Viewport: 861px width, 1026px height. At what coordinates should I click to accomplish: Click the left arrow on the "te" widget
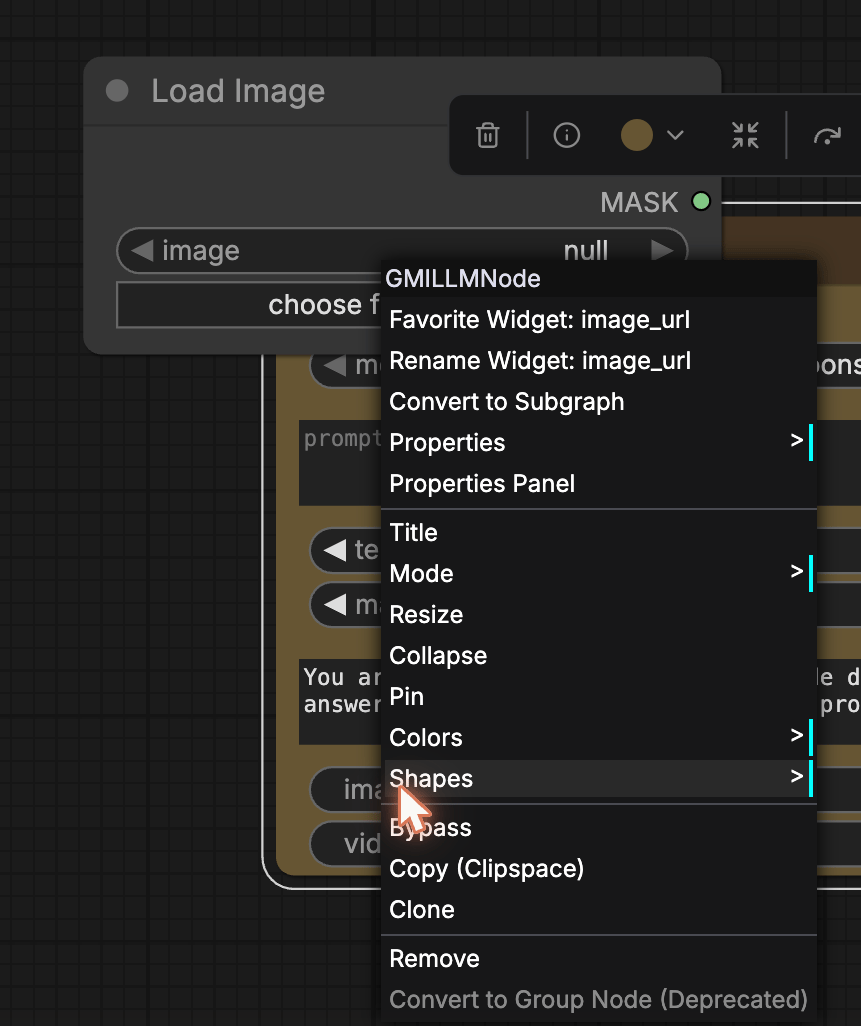[x=335, y=550]
